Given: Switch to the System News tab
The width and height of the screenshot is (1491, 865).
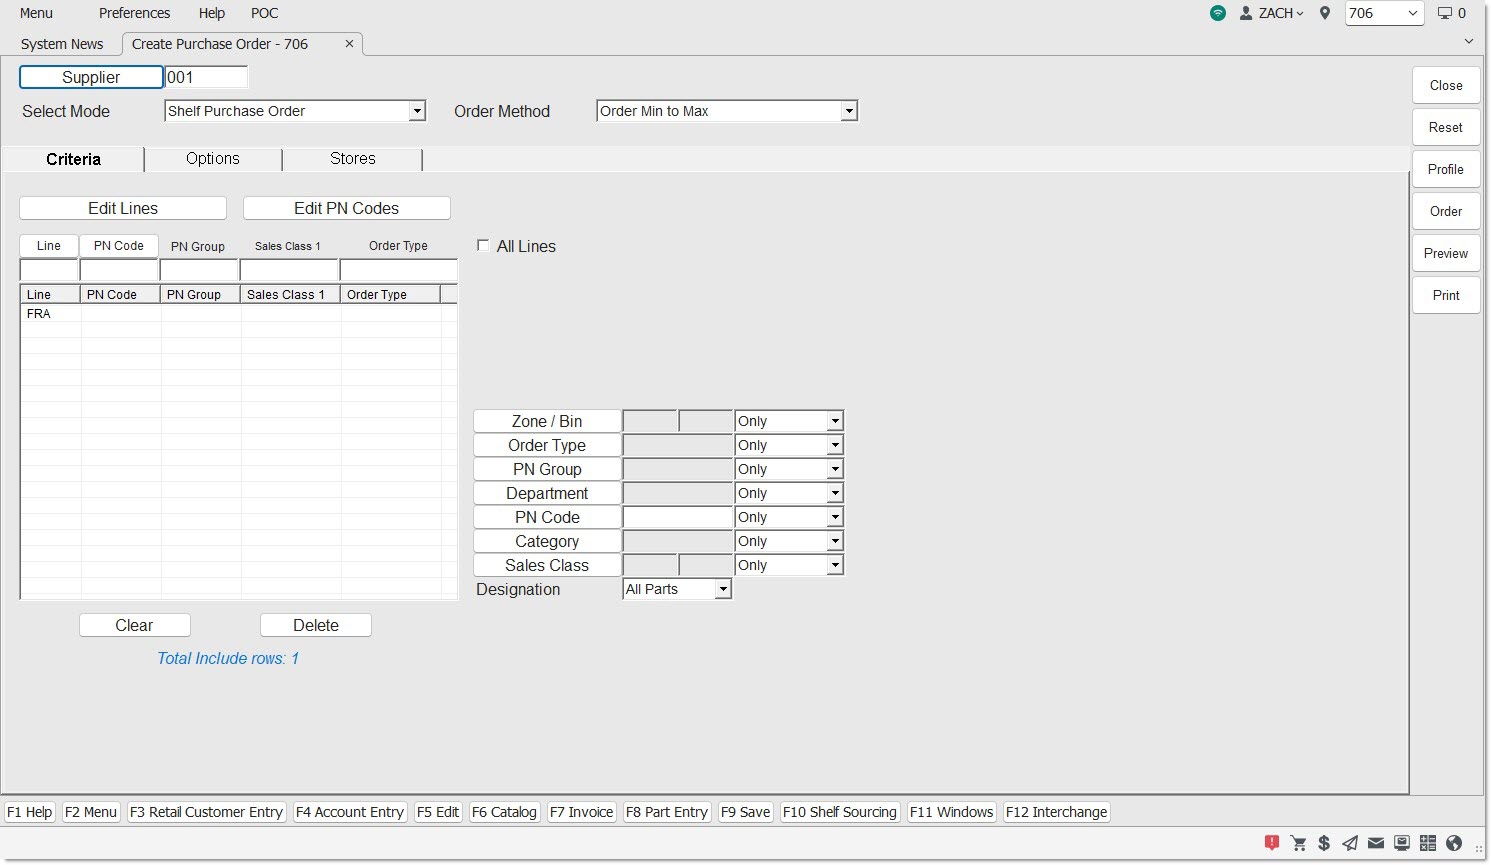Looking at the screenshot, I should point(62,44).
